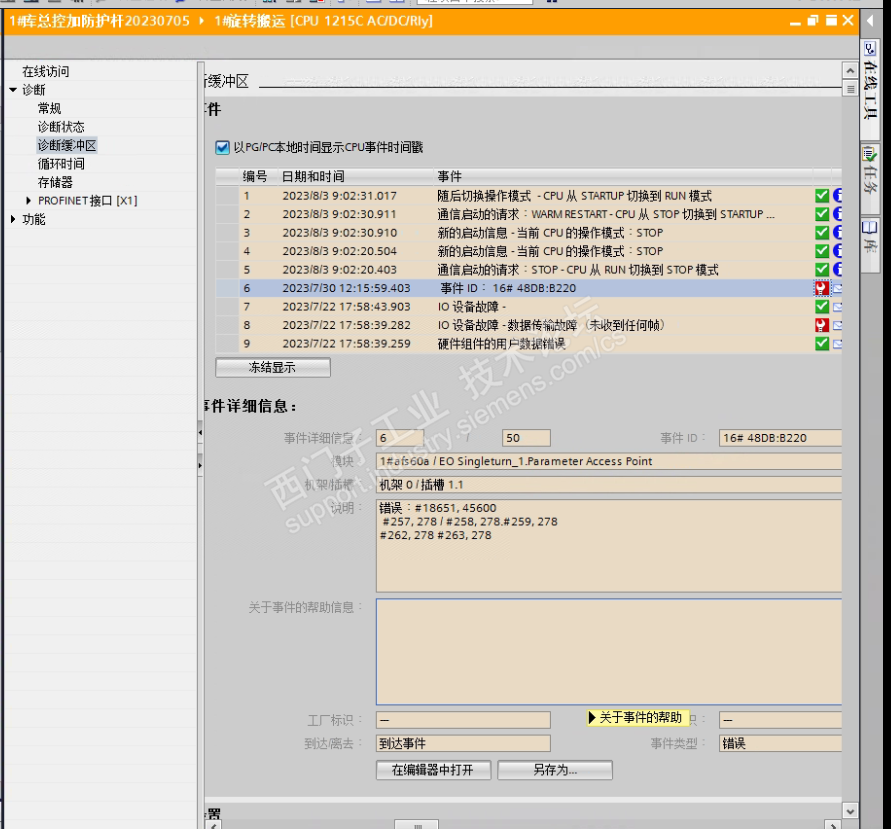The height and width of the screenshot is (829, 891).
Task: Open 在线访问 in navigation tree
Action: click(x=46, y=72)
